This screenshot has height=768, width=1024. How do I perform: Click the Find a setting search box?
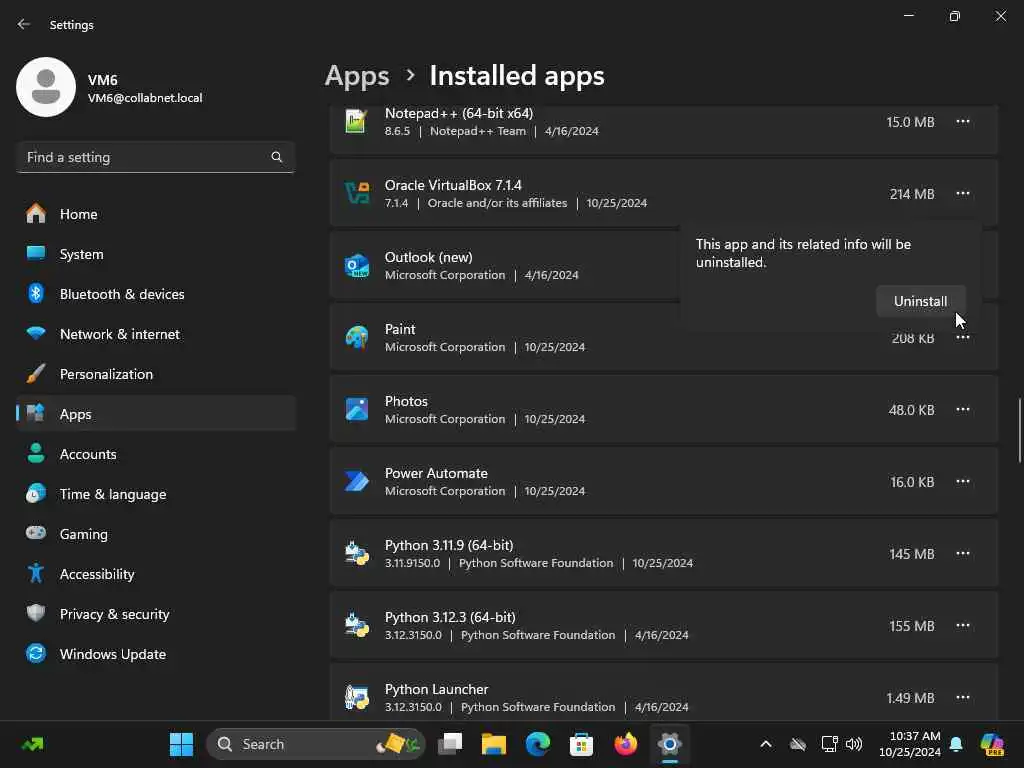(x=145, y=157)
